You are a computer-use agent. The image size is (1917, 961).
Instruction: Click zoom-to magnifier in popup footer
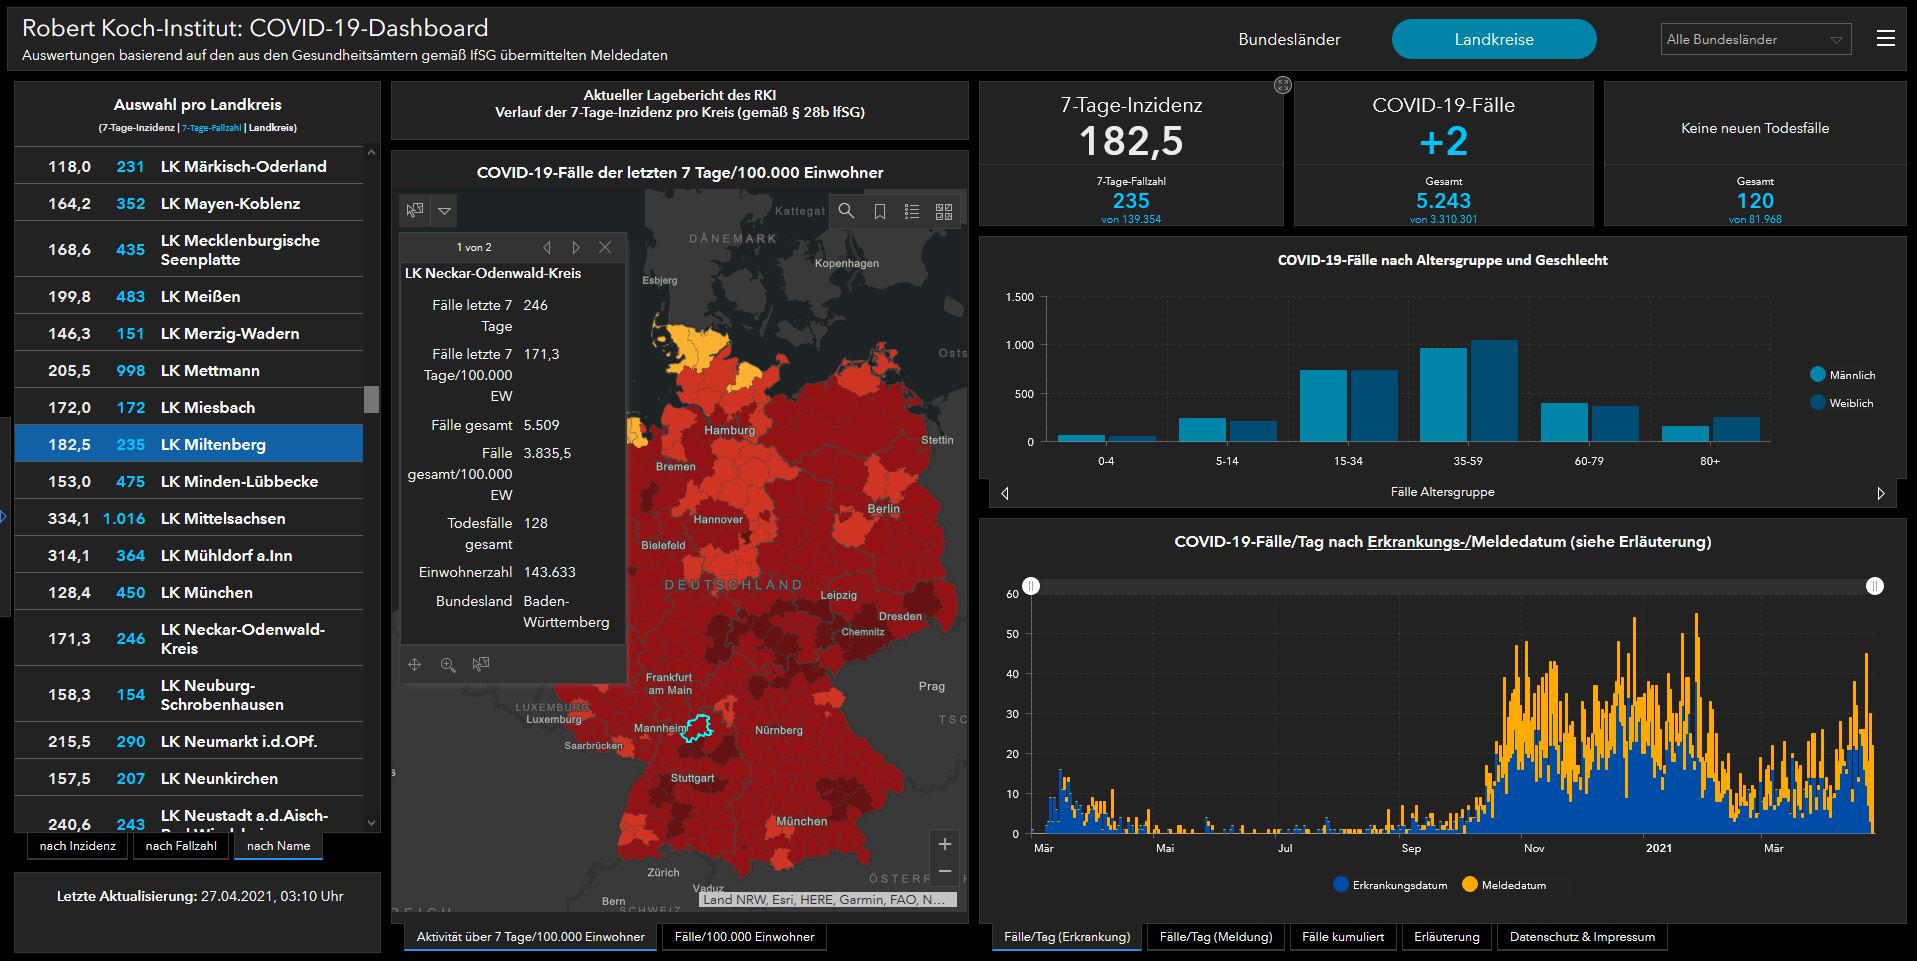pos(448,664)
